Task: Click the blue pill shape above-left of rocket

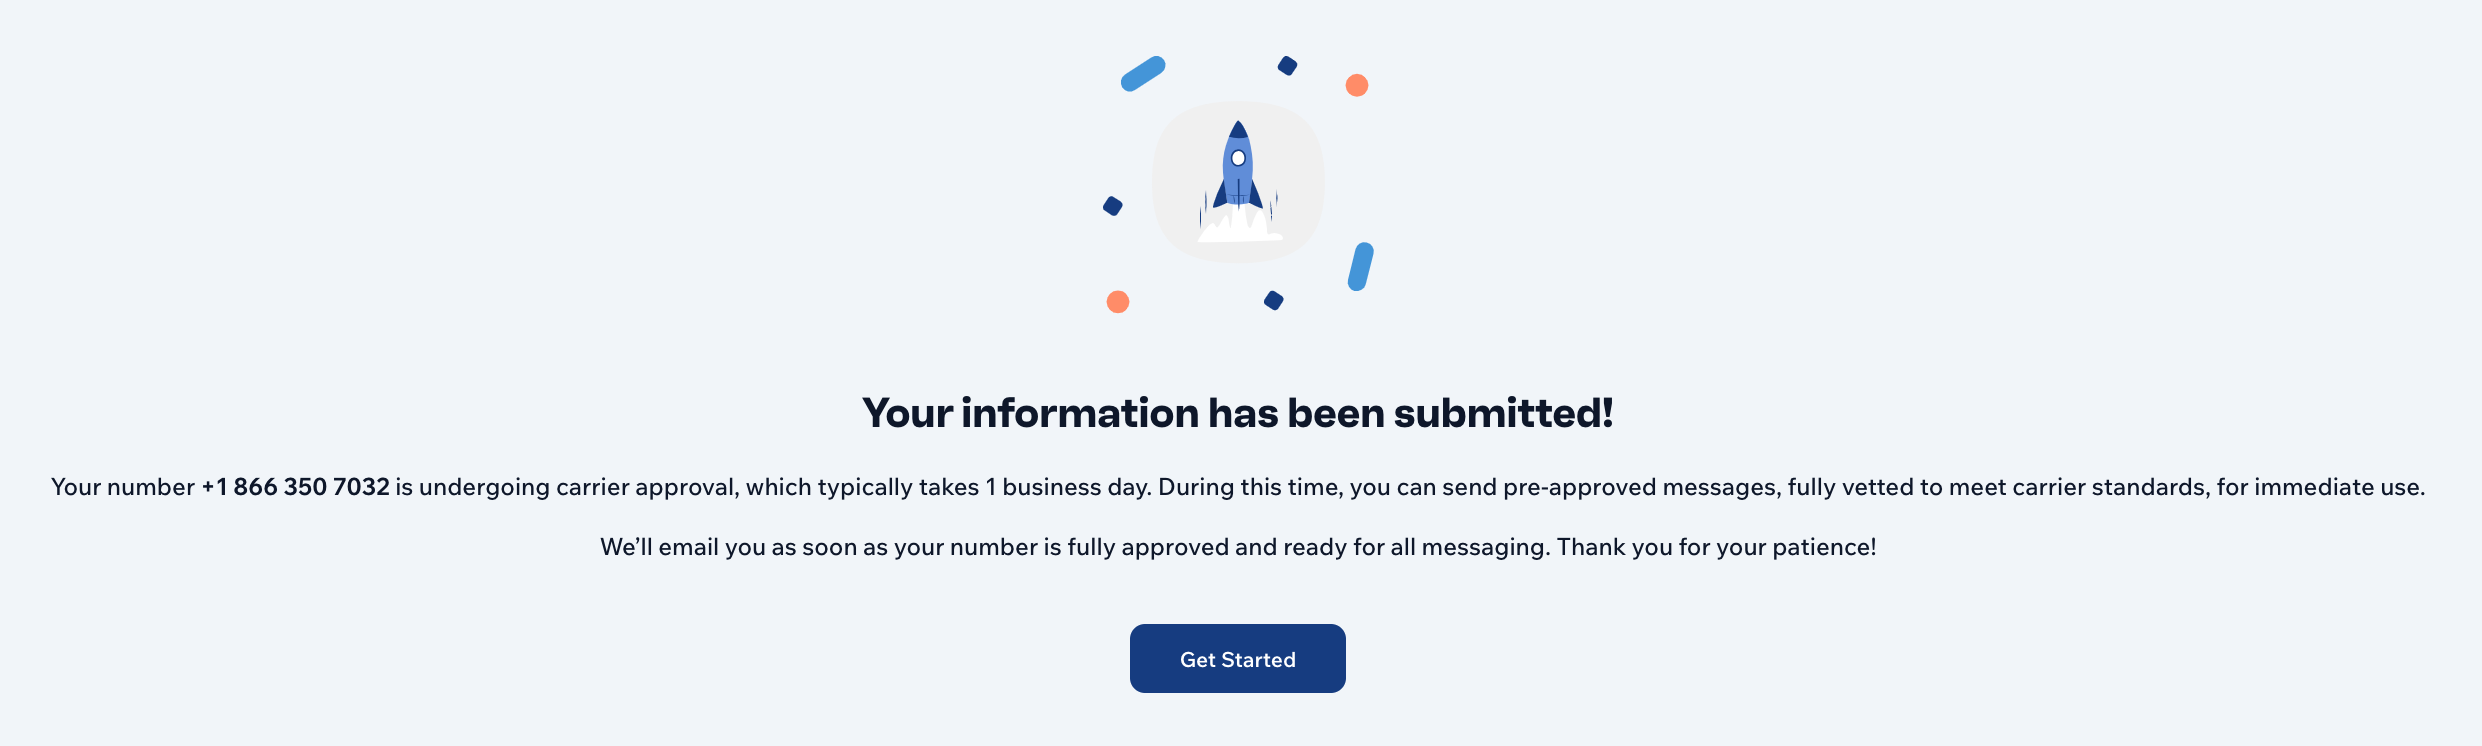Action: coord(1143,73)
